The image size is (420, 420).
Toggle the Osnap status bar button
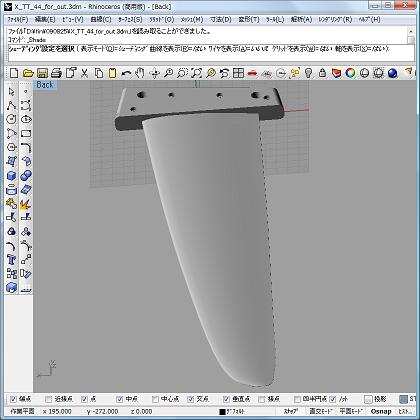pos(381,411)
